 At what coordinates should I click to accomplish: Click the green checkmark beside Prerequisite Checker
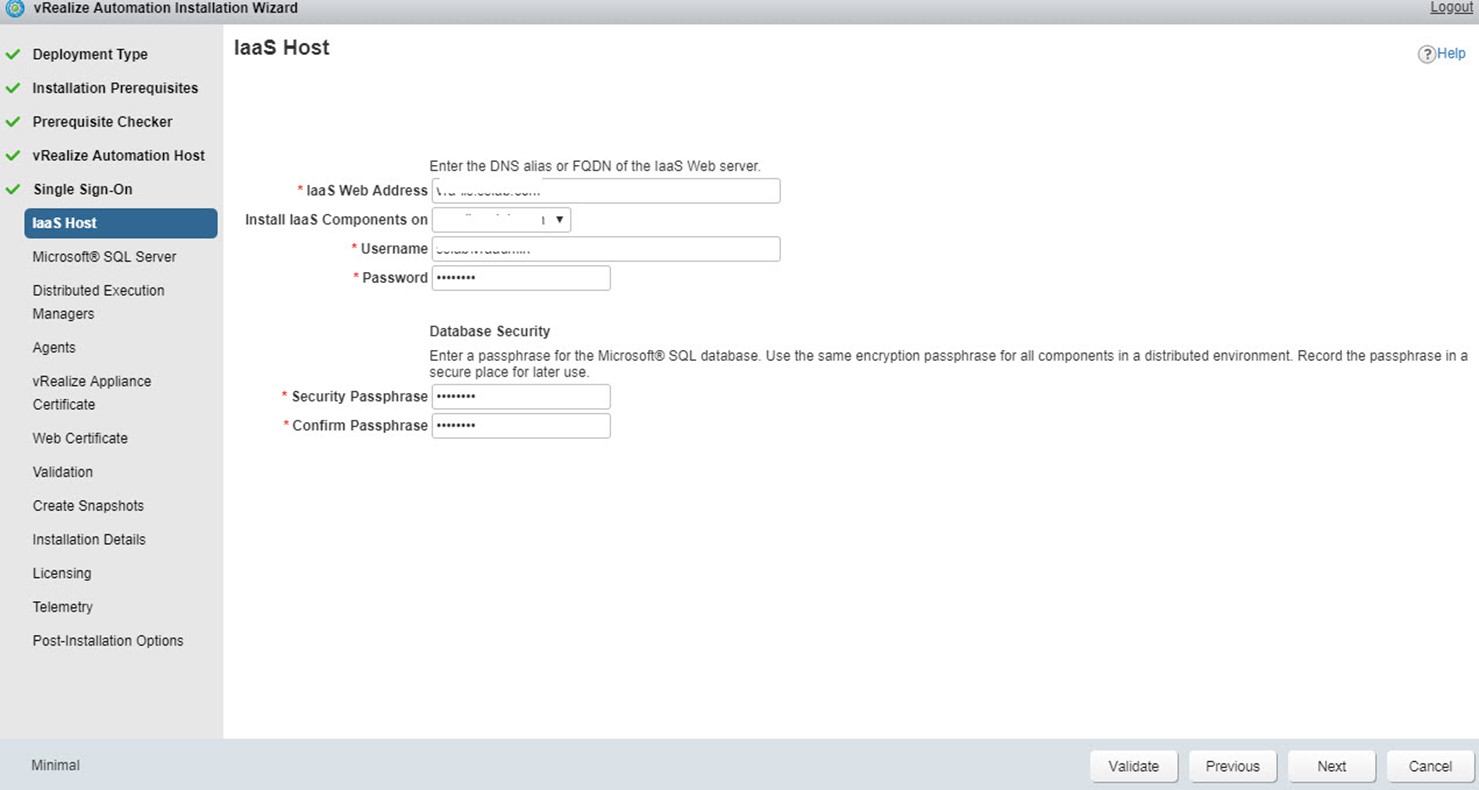[x=13, y=122]
